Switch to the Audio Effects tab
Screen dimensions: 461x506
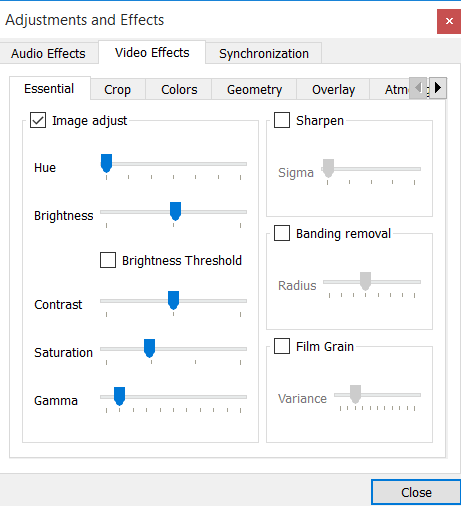pyautogui.click(x=48, y=53)
